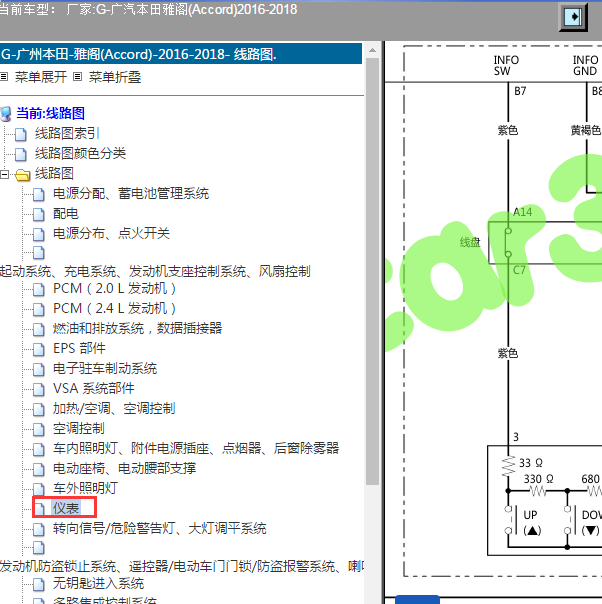Click the page icon above 起动系统 entry
602x604 pixels.
pyautogui.click(x=39, y=253)
